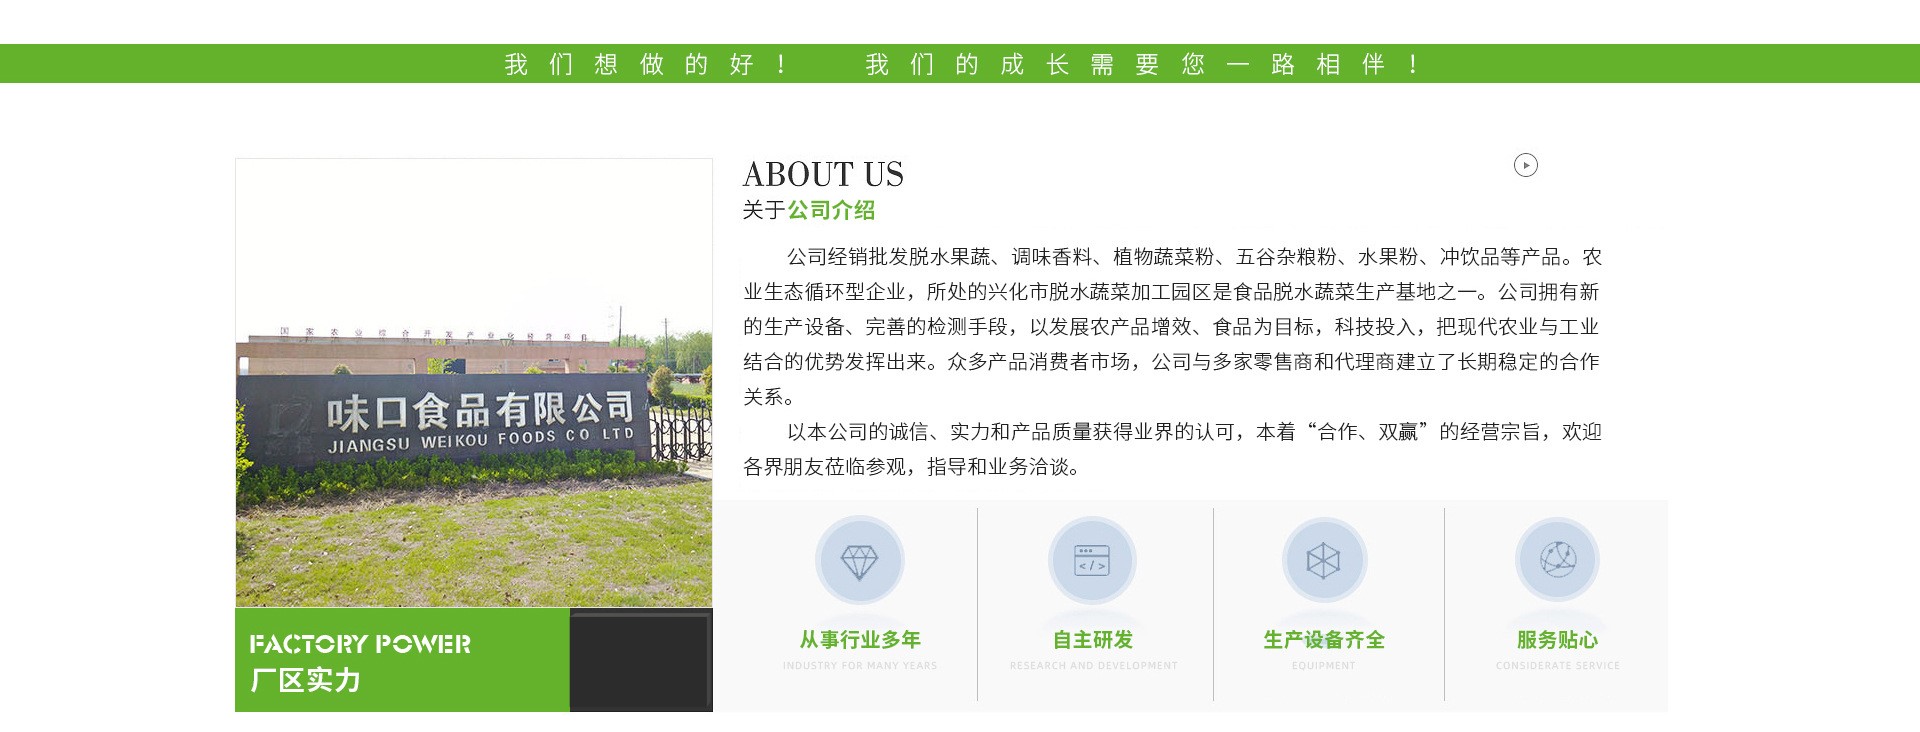The height and width of the screenshot is (732, 1920).
Task: Open the 服务贴心 feature title
Action: point(1557,640)
